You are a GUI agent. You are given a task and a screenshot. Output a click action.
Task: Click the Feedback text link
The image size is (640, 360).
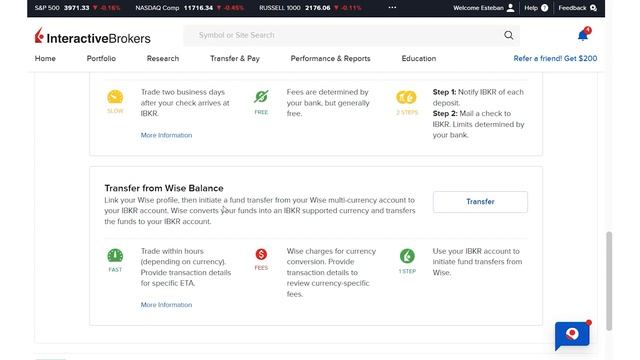pyautogui.click(x=572, y=8)
